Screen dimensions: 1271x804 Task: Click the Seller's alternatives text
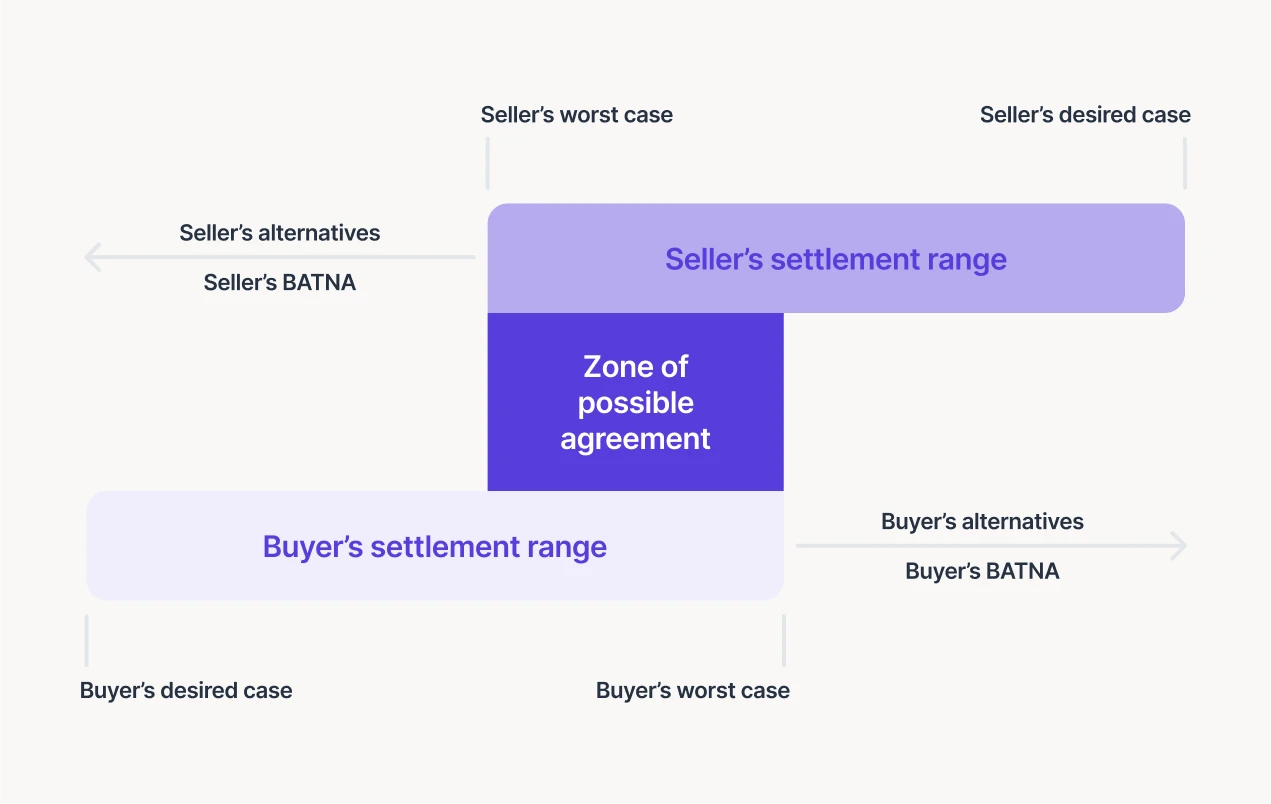pyautogui.click(x=280, y=233)
